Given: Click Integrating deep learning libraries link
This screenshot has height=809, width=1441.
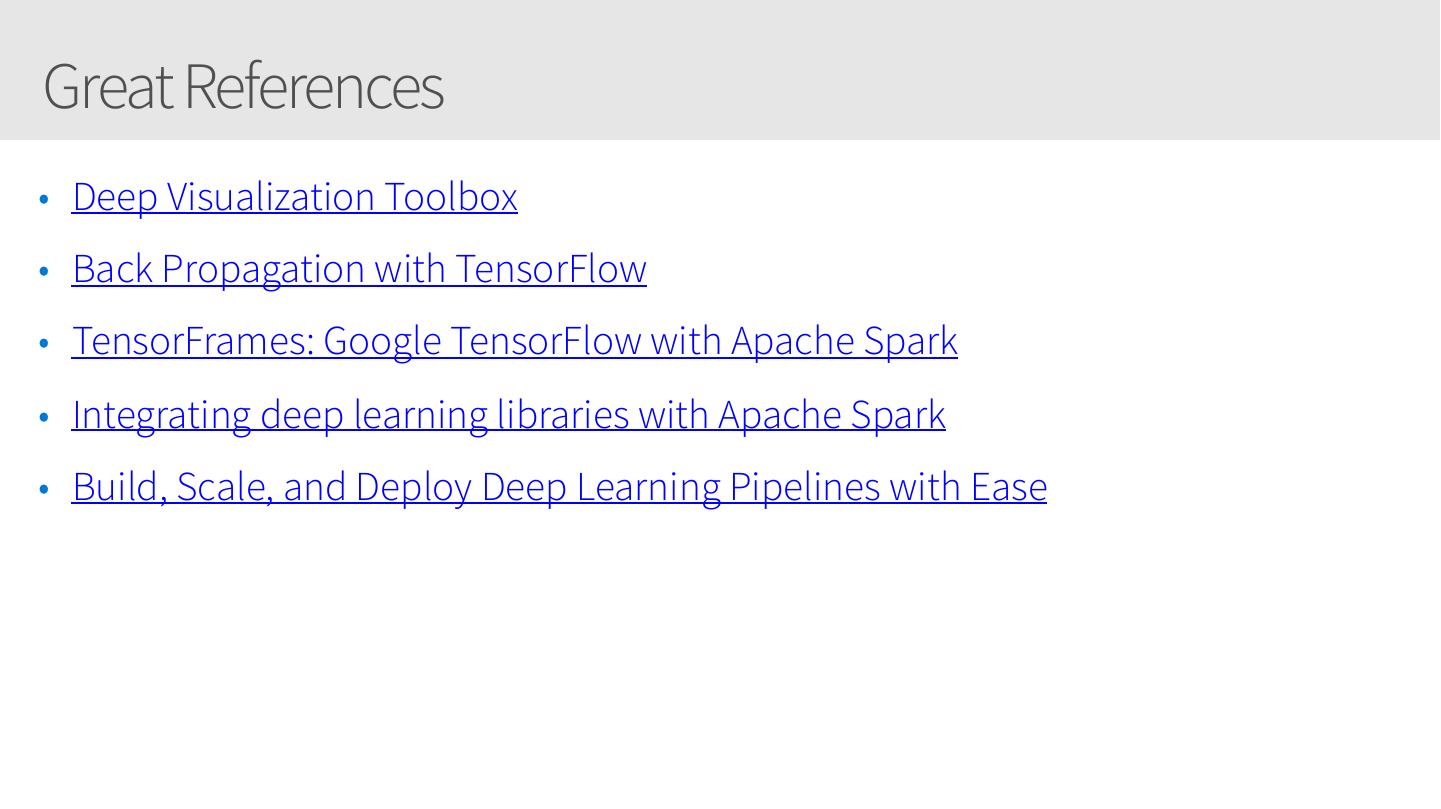Looking at the screenshot, I should pos(508,414).
